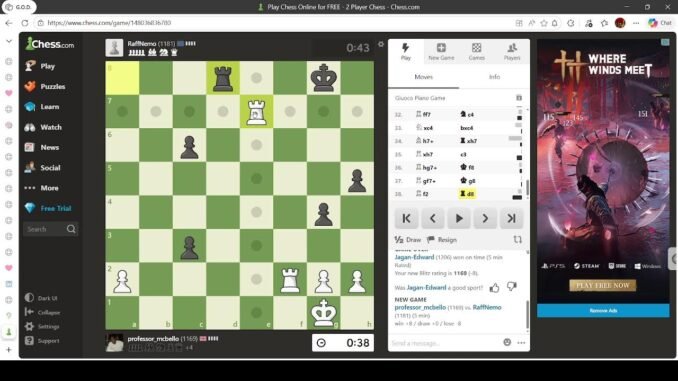Screen dimensions: 678x381
Task: Click the thumbs down for Jagan-Edward
Action: pos(512,287)
